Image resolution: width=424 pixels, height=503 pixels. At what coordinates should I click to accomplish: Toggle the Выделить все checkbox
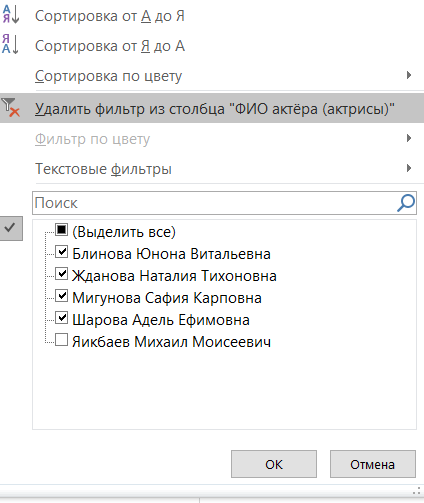tap(62, 230)
